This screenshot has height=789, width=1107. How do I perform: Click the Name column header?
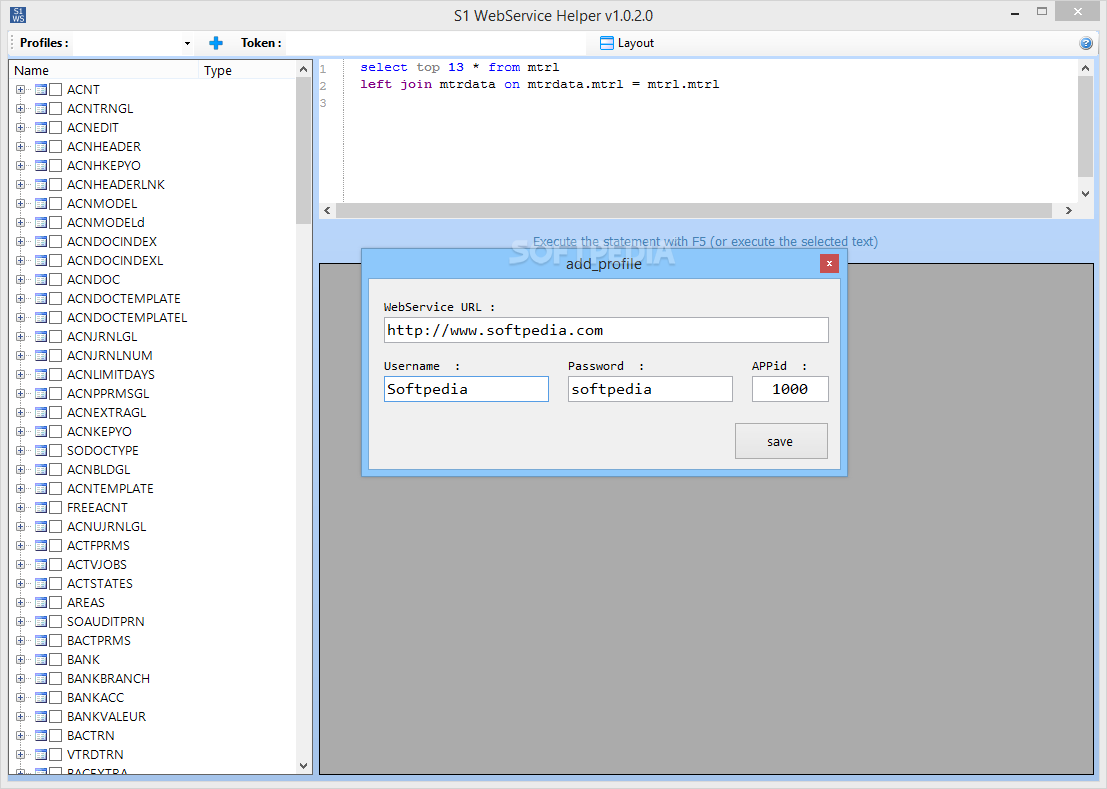click(x=104, y=70)
